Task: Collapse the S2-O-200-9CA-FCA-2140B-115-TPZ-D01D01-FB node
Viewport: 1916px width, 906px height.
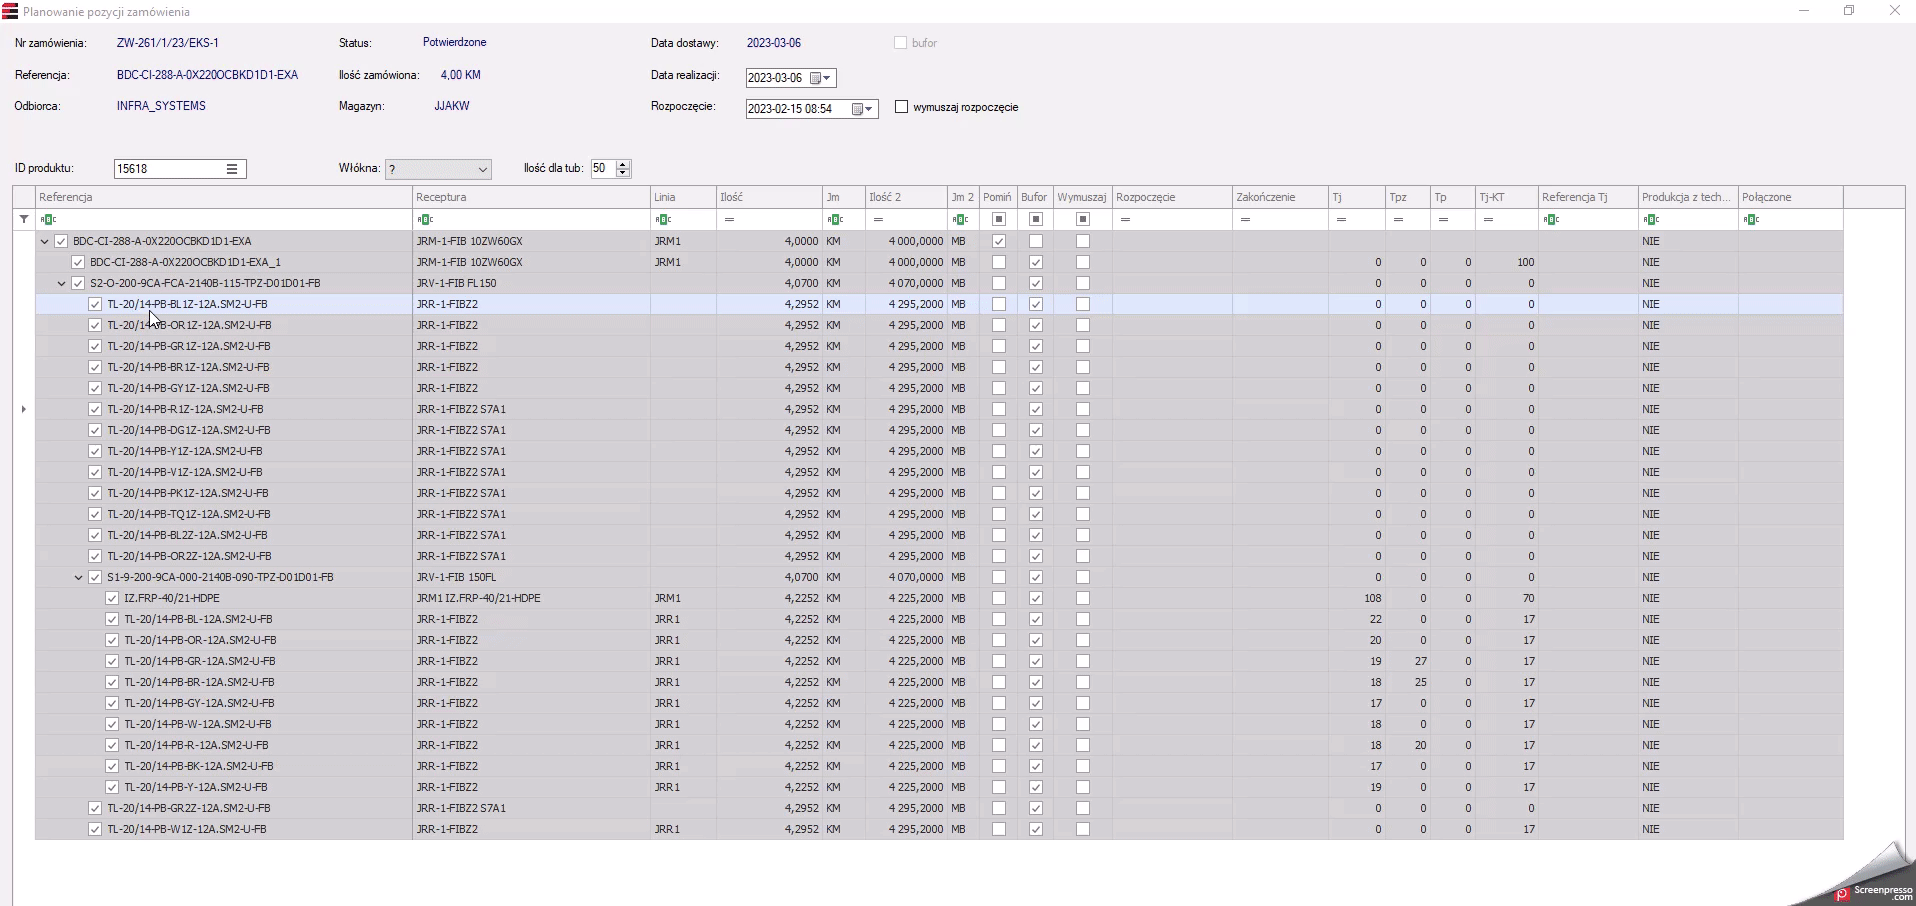Action: coord(61,283)
